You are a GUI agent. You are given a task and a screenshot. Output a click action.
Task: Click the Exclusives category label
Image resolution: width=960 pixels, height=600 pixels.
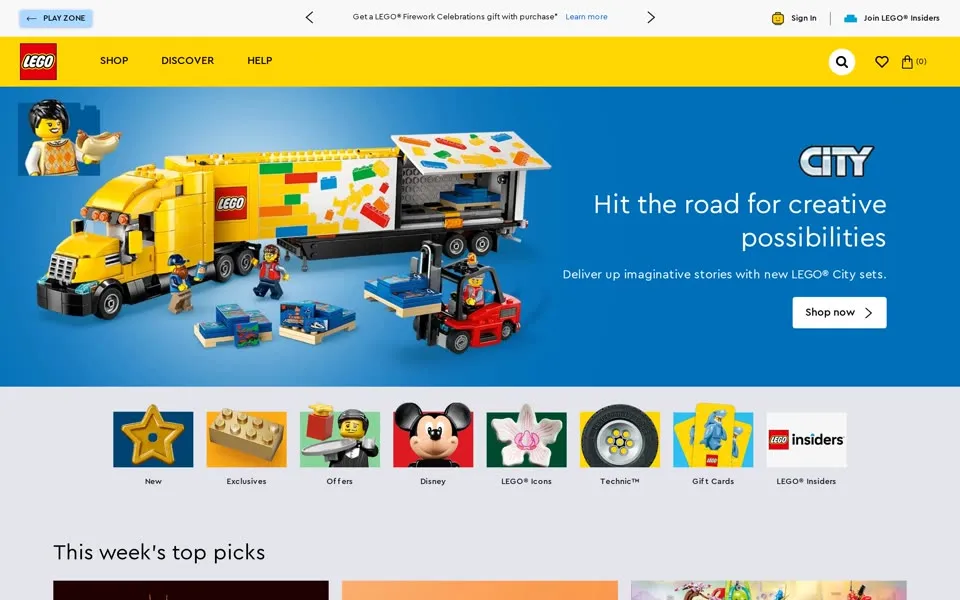[x=246, y=481]
